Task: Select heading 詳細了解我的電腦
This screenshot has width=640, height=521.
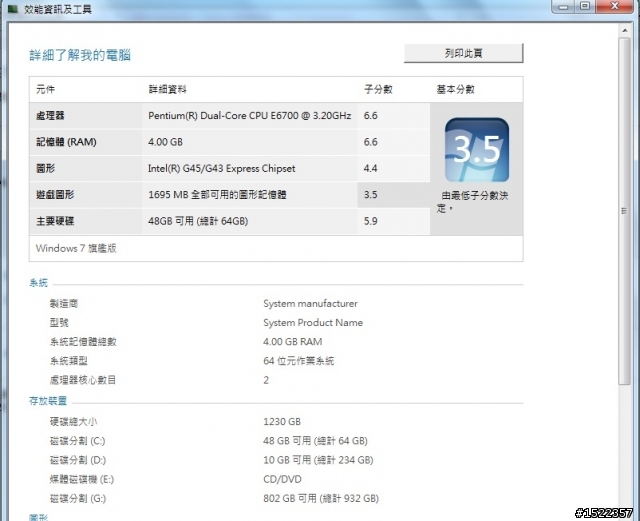Action: click(80, 55)
